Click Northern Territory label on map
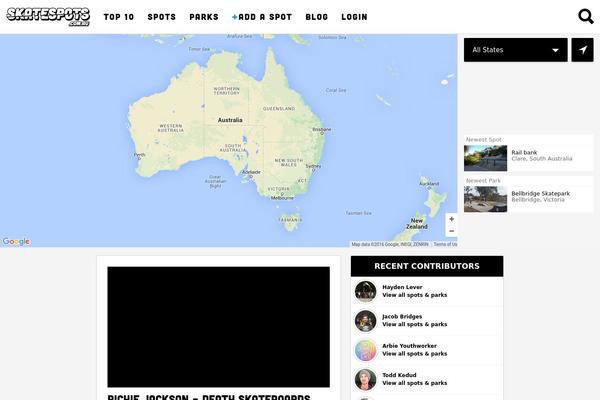 227,91
